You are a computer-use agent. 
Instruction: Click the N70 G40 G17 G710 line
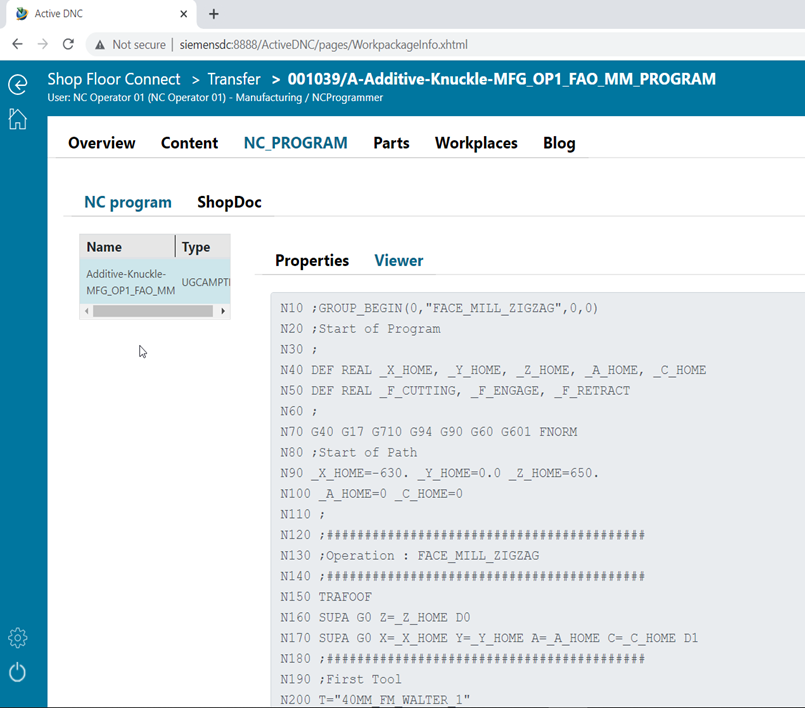pyautogui.click(x=428, y=432)
